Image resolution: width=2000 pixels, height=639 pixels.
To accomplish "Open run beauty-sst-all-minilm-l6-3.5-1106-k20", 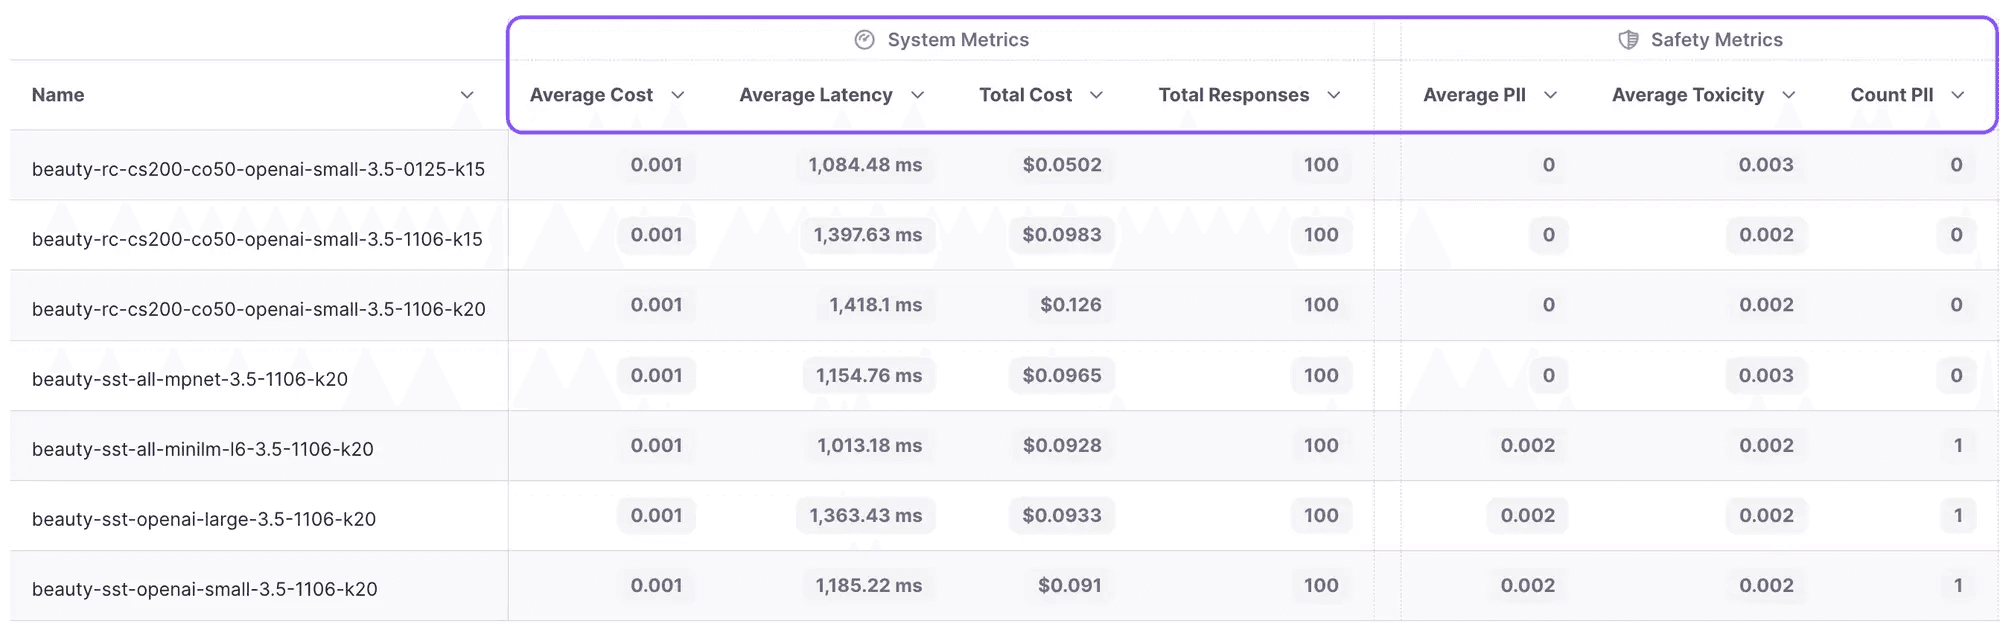I will point(203,449).
